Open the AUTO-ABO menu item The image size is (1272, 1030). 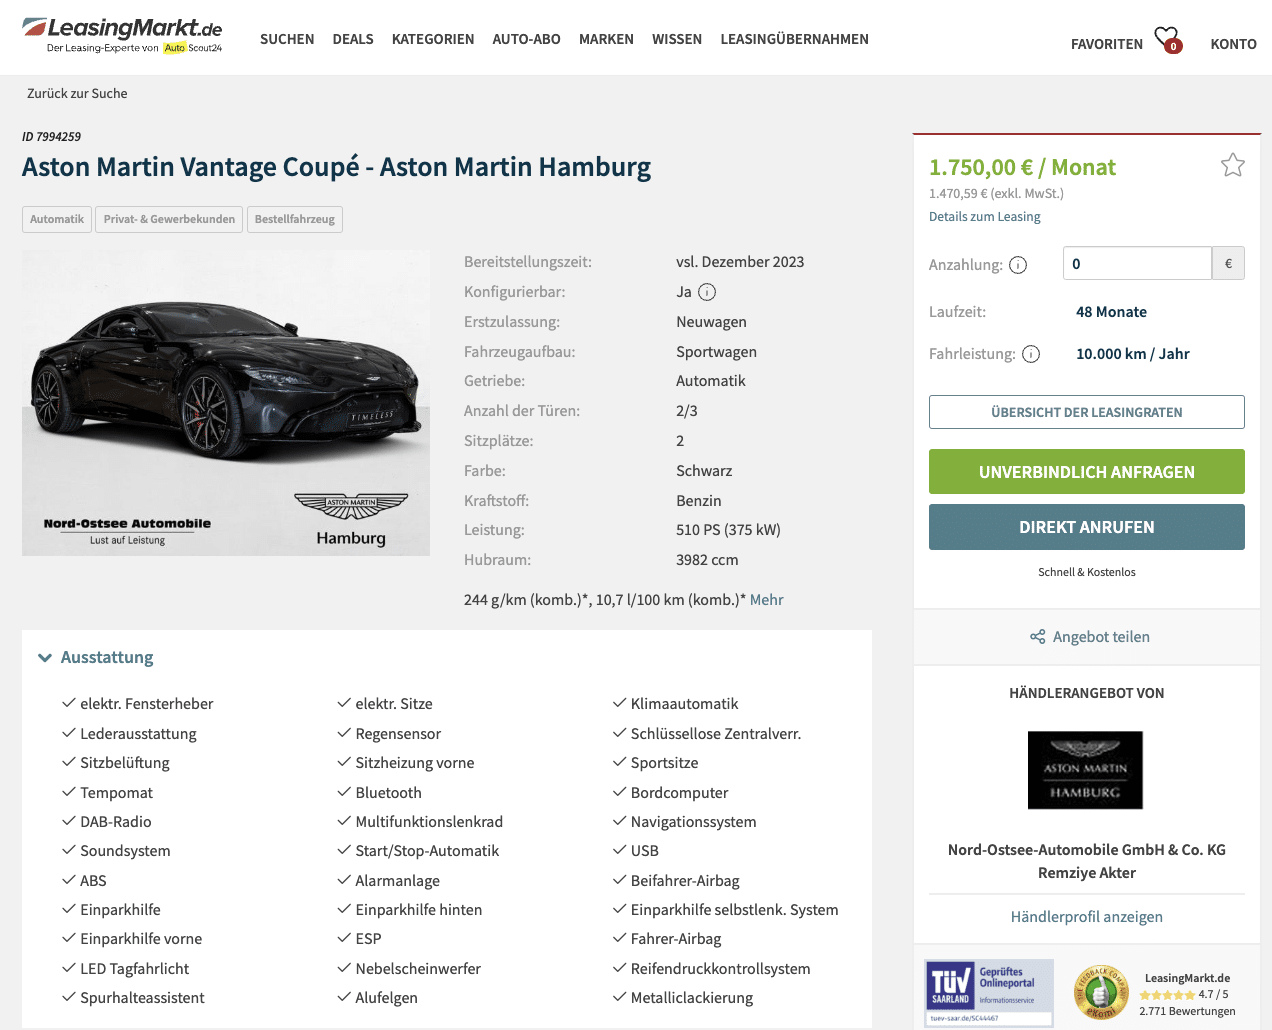[x=526, y=39]
